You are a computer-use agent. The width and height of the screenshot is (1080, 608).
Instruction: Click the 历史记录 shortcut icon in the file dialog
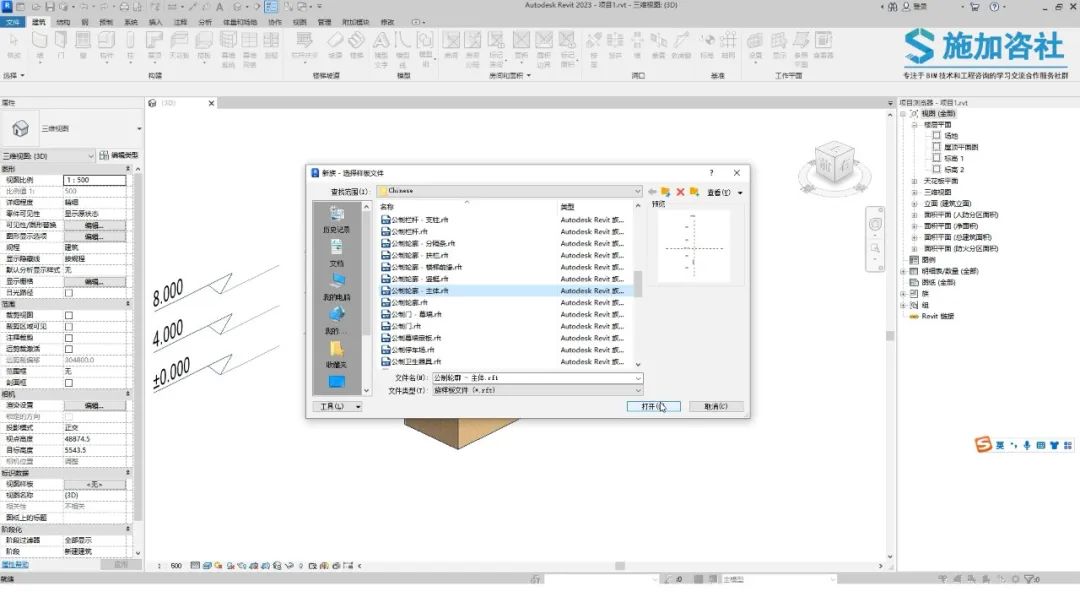337,213
